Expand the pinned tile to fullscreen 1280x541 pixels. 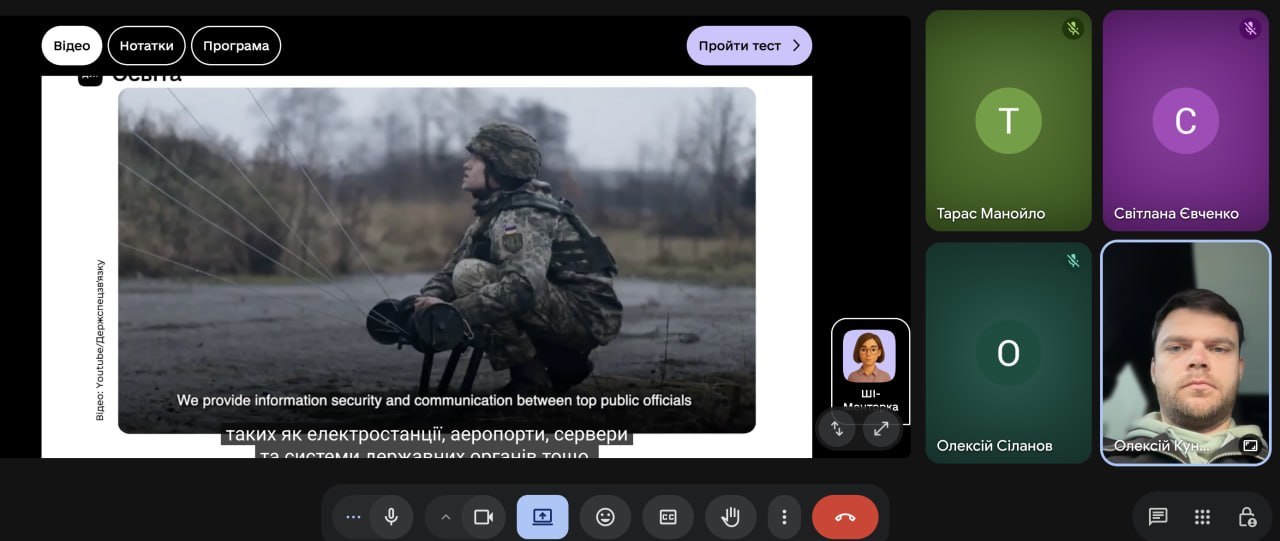coord(881,429)
